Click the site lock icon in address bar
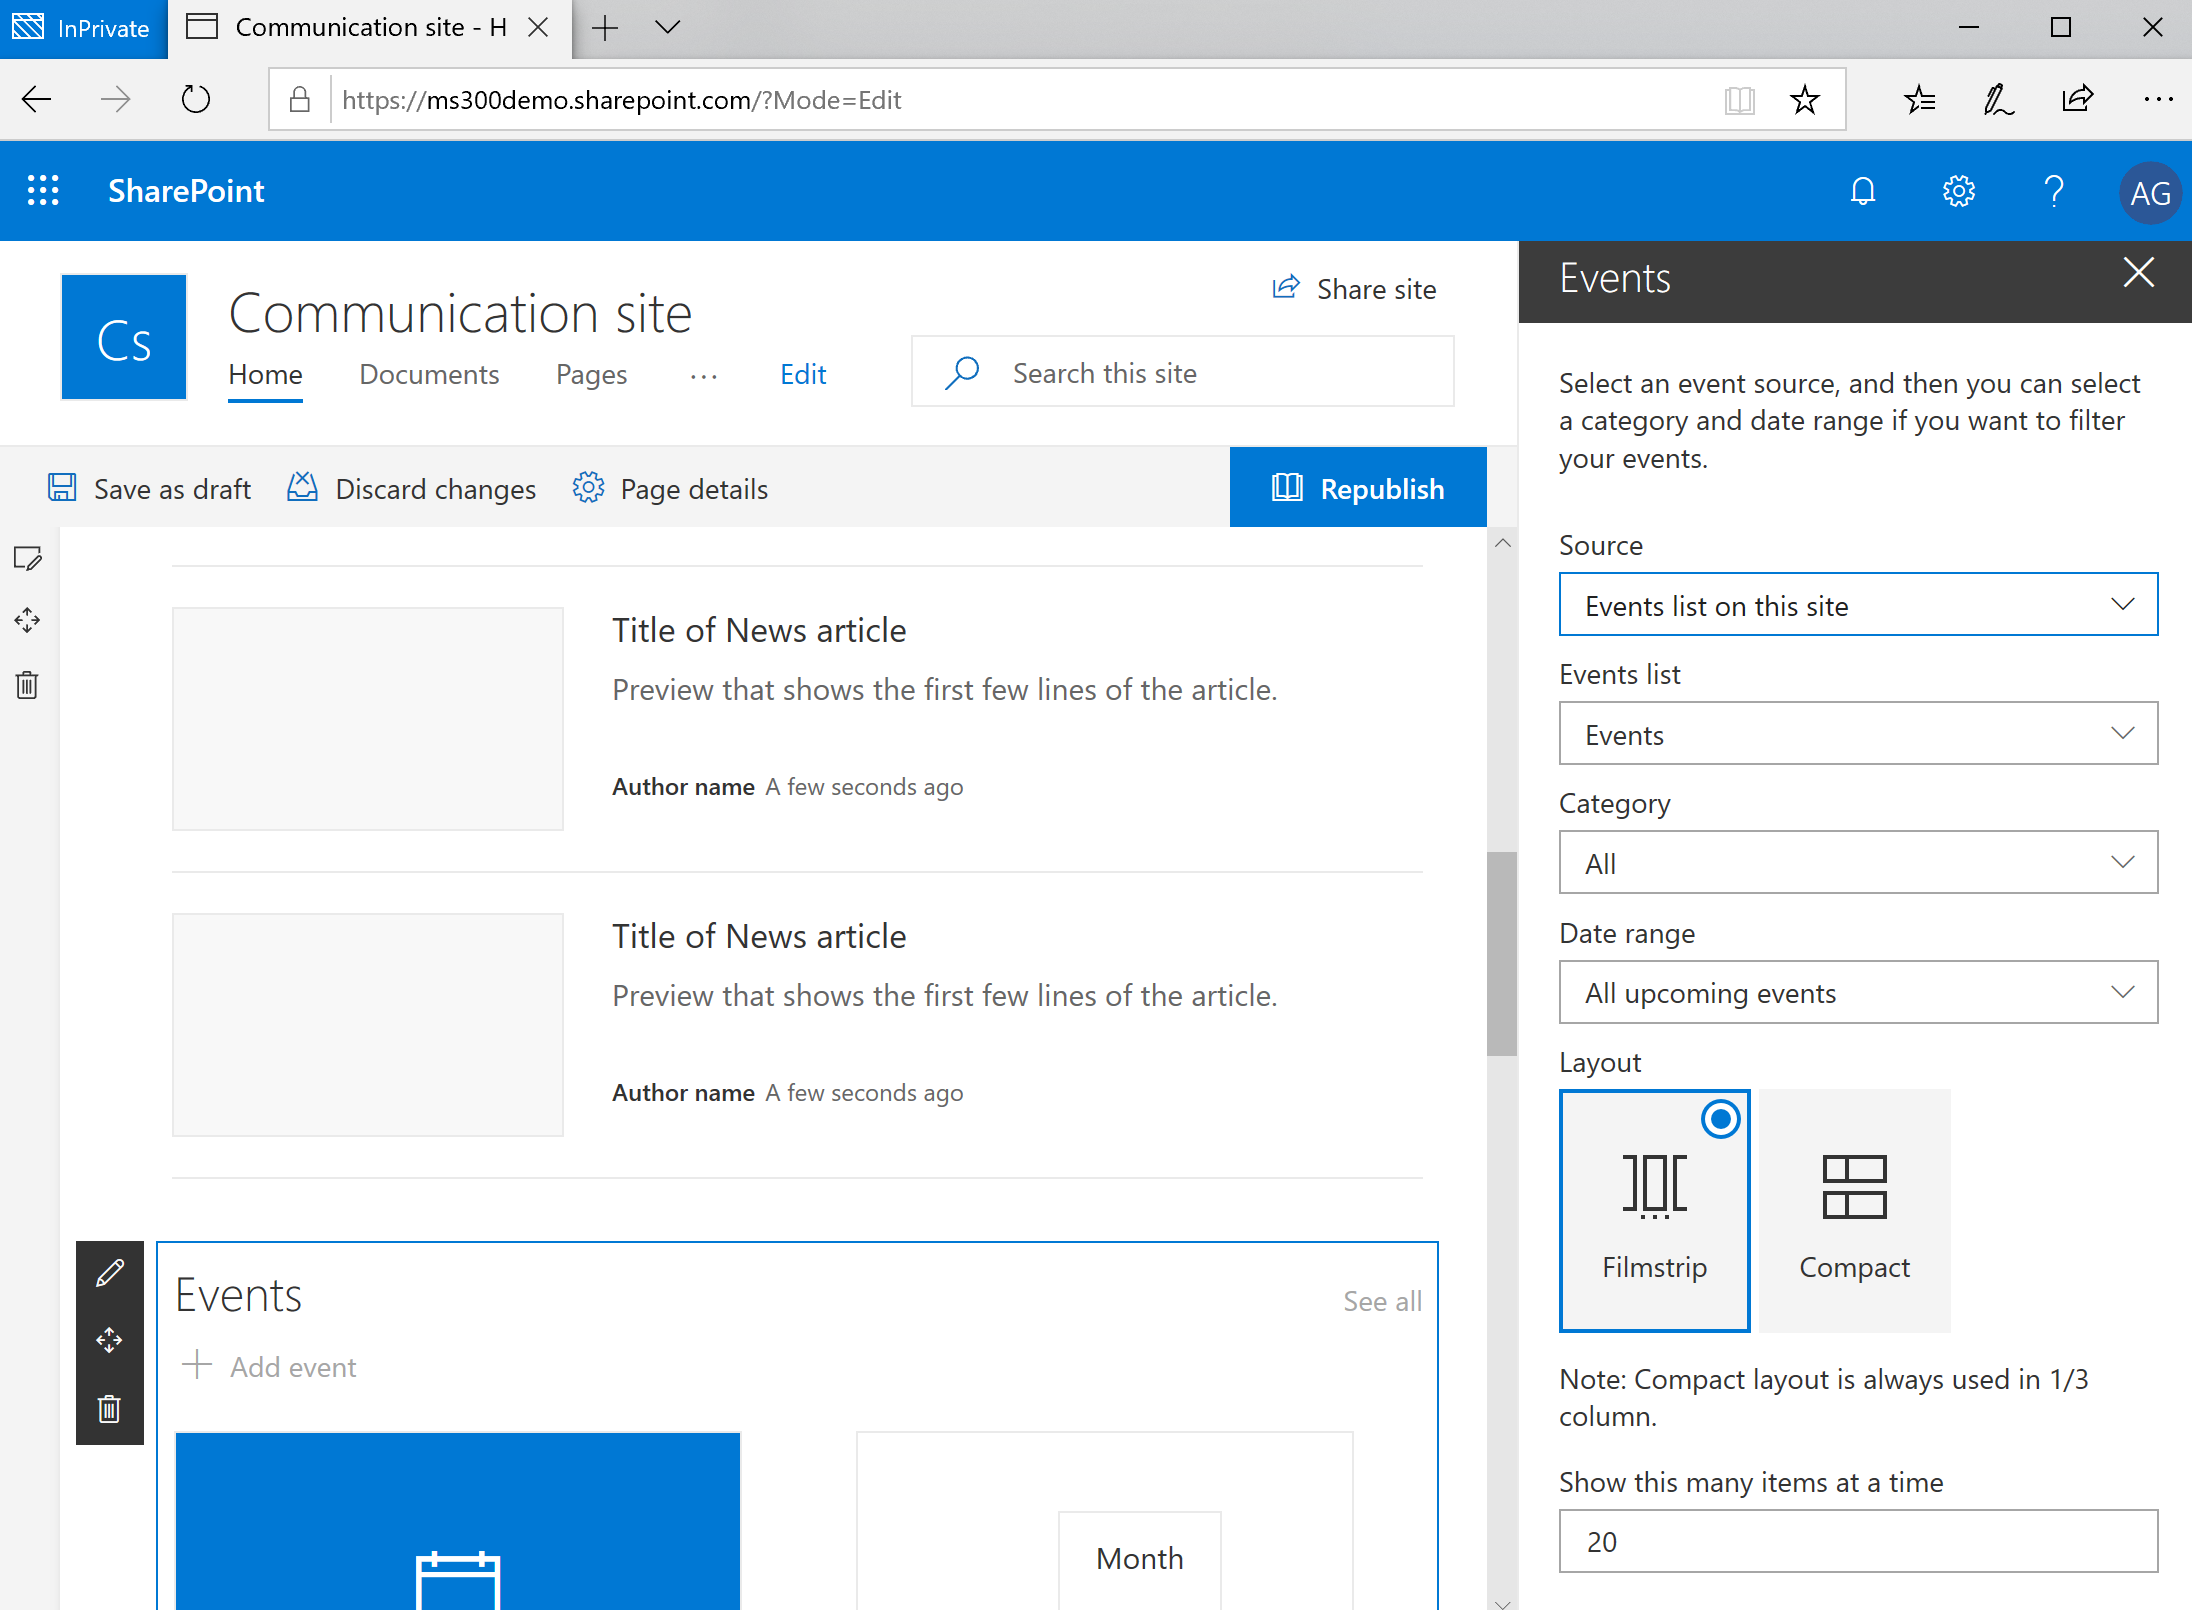Viewport: 2192px width, 1610px height. click(x=299, y=99)
